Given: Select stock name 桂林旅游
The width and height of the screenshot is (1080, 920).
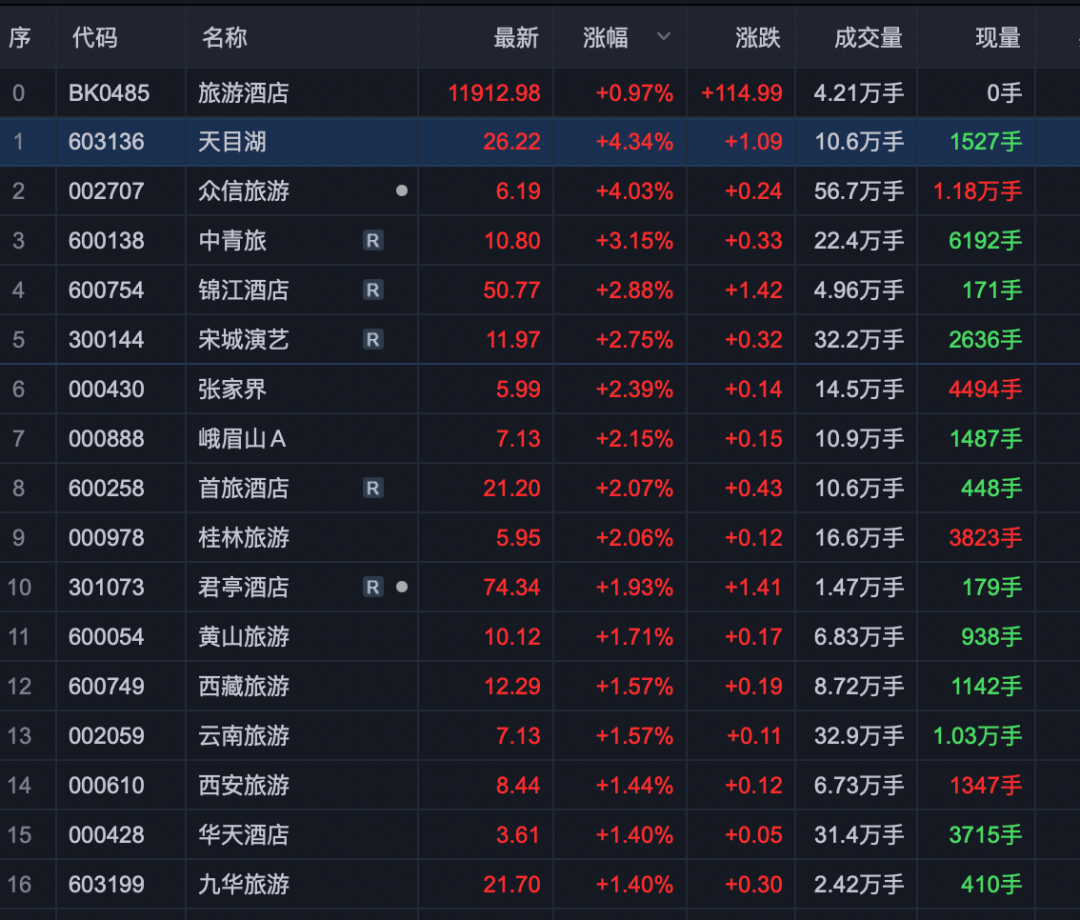Looking at the screenshot, I should 244,538.
